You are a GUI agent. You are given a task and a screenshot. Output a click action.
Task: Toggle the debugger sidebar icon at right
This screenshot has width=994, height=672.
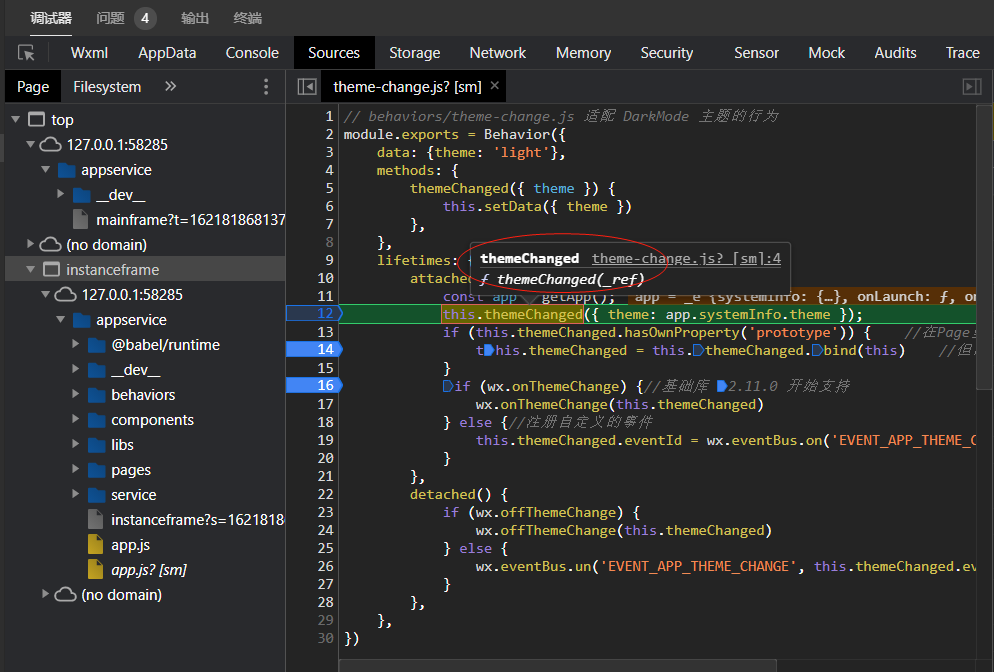(x=972, y=86)
